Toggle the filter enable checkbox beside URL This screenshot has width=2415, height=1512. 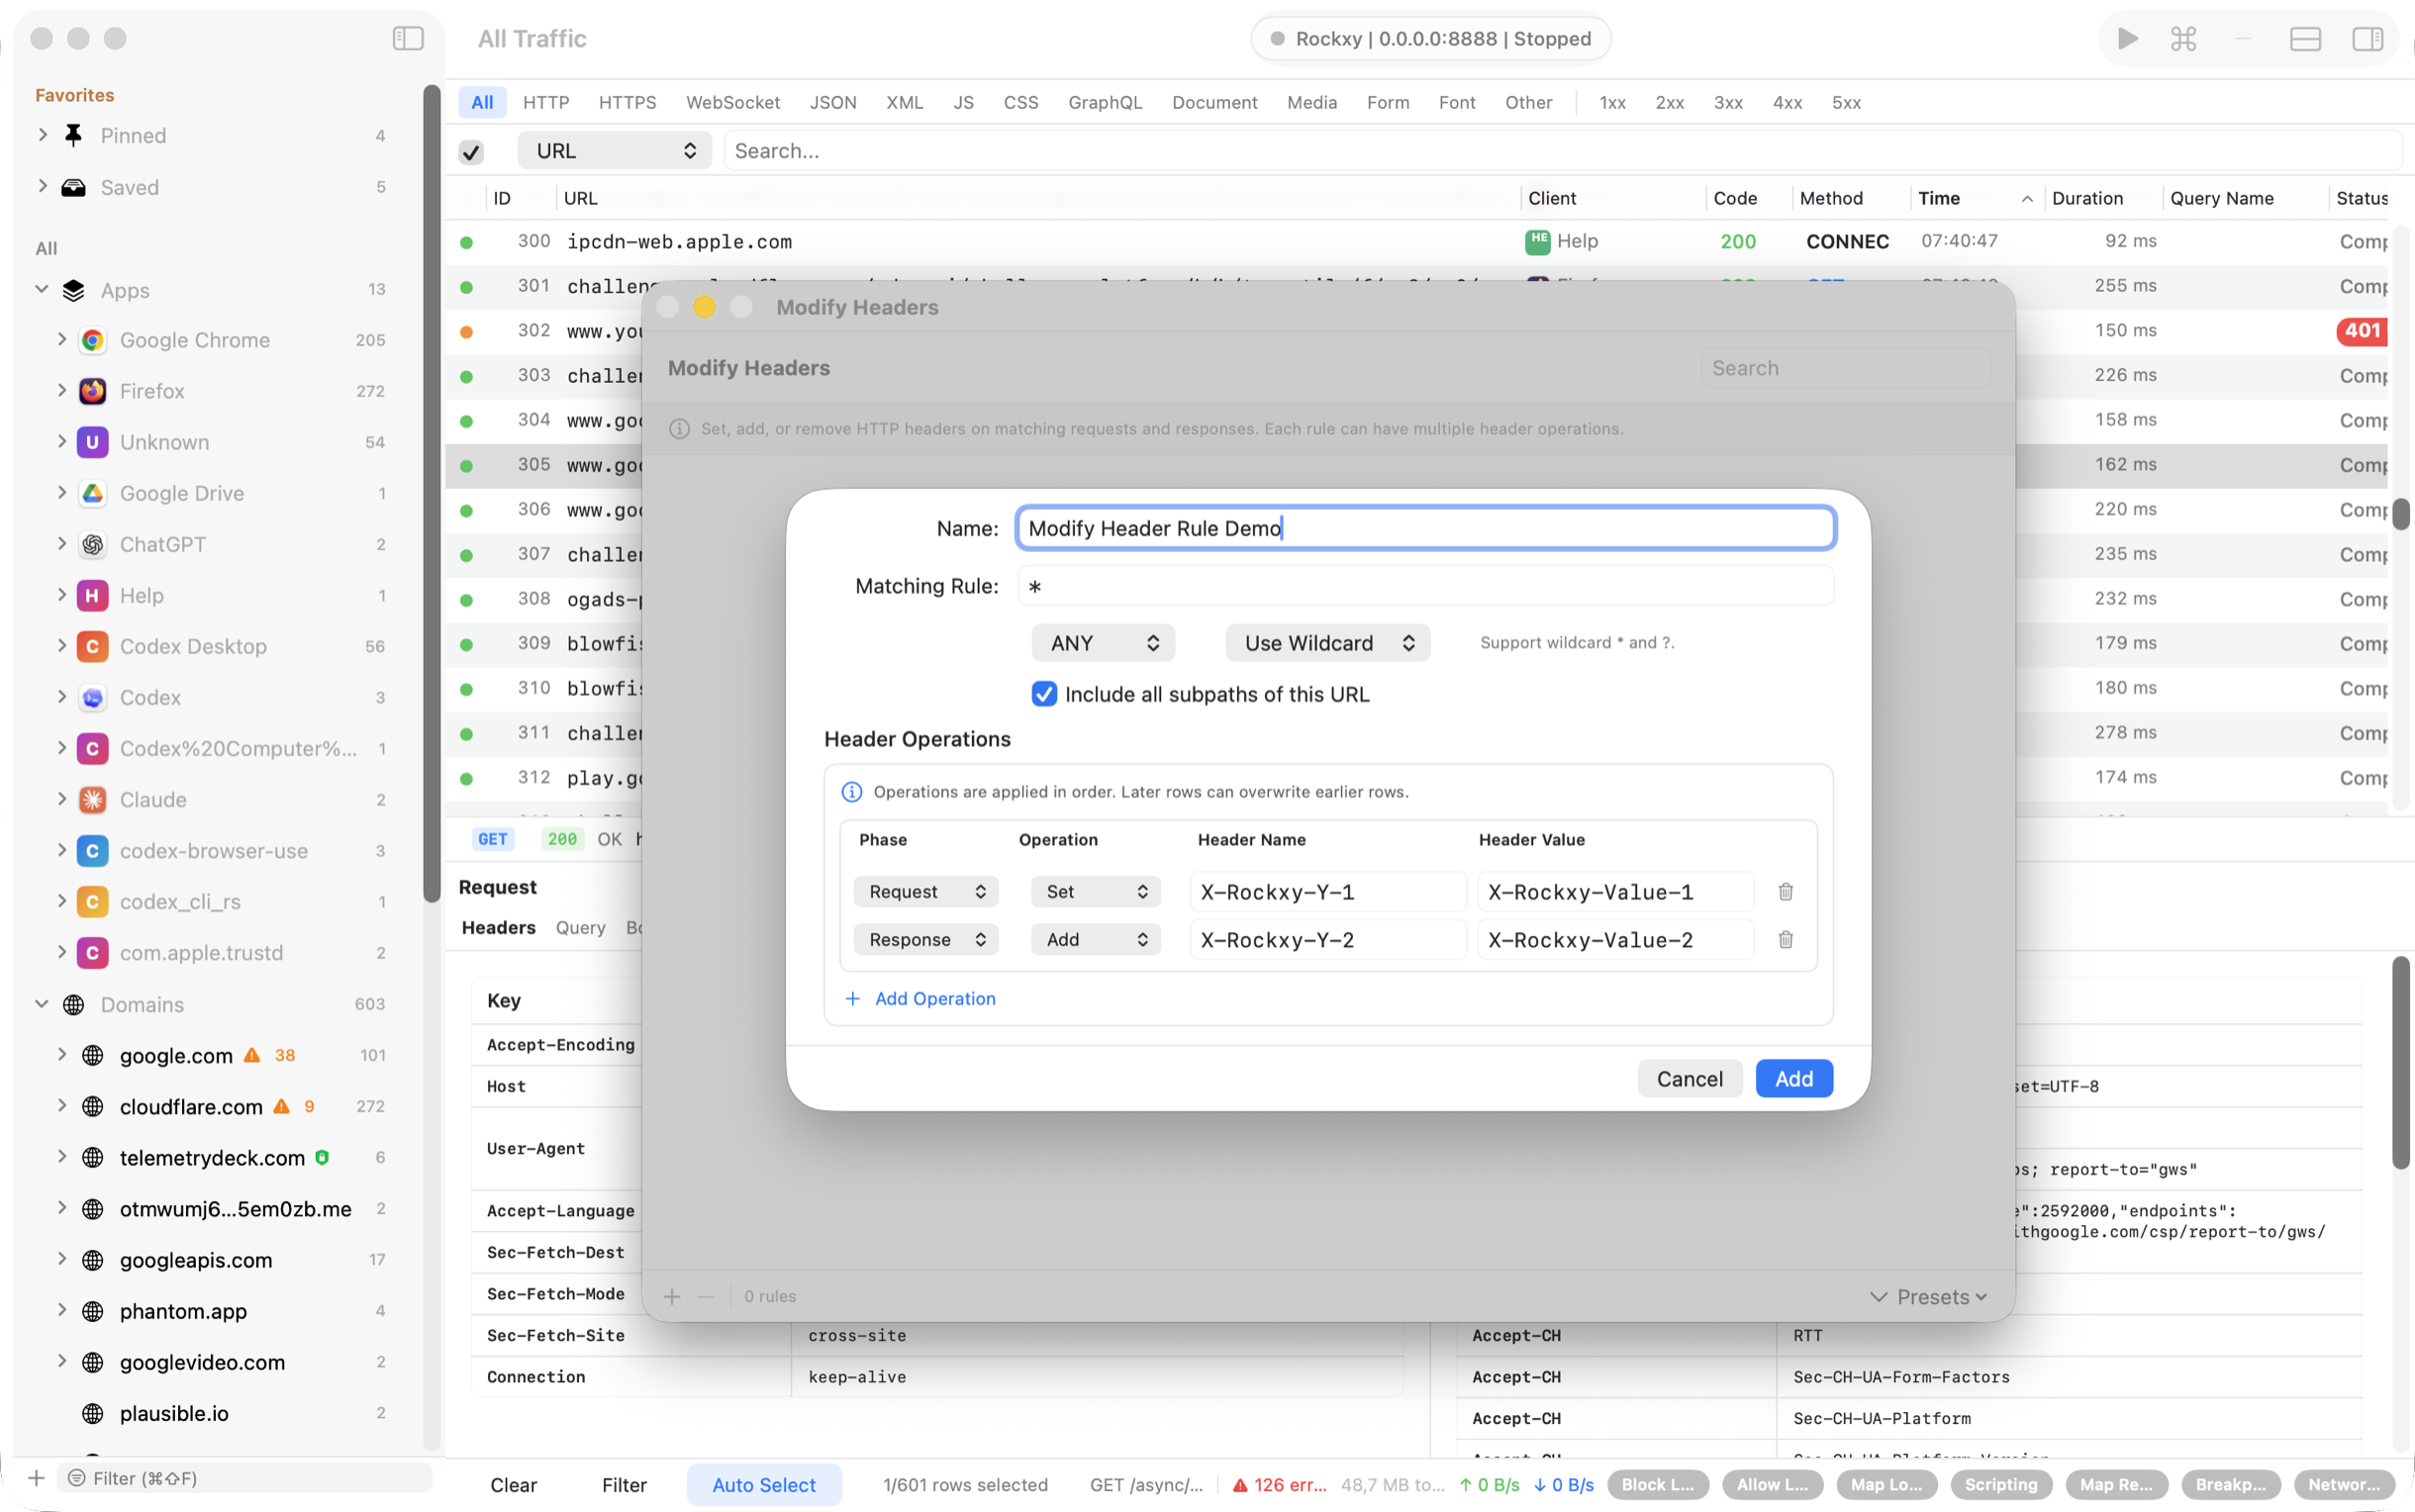[x=471, y=151]
